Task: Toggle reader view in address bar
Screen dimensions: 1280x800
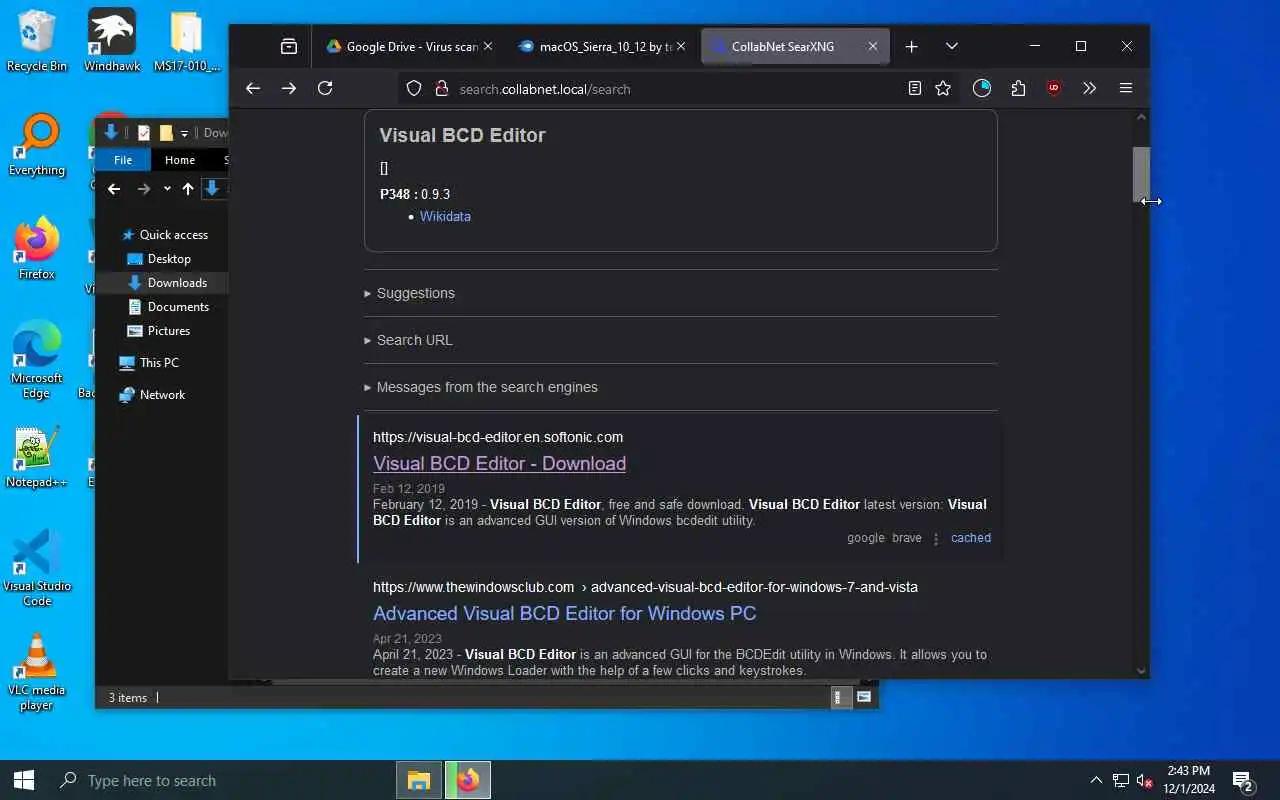Action: click(x=914, y=89)
